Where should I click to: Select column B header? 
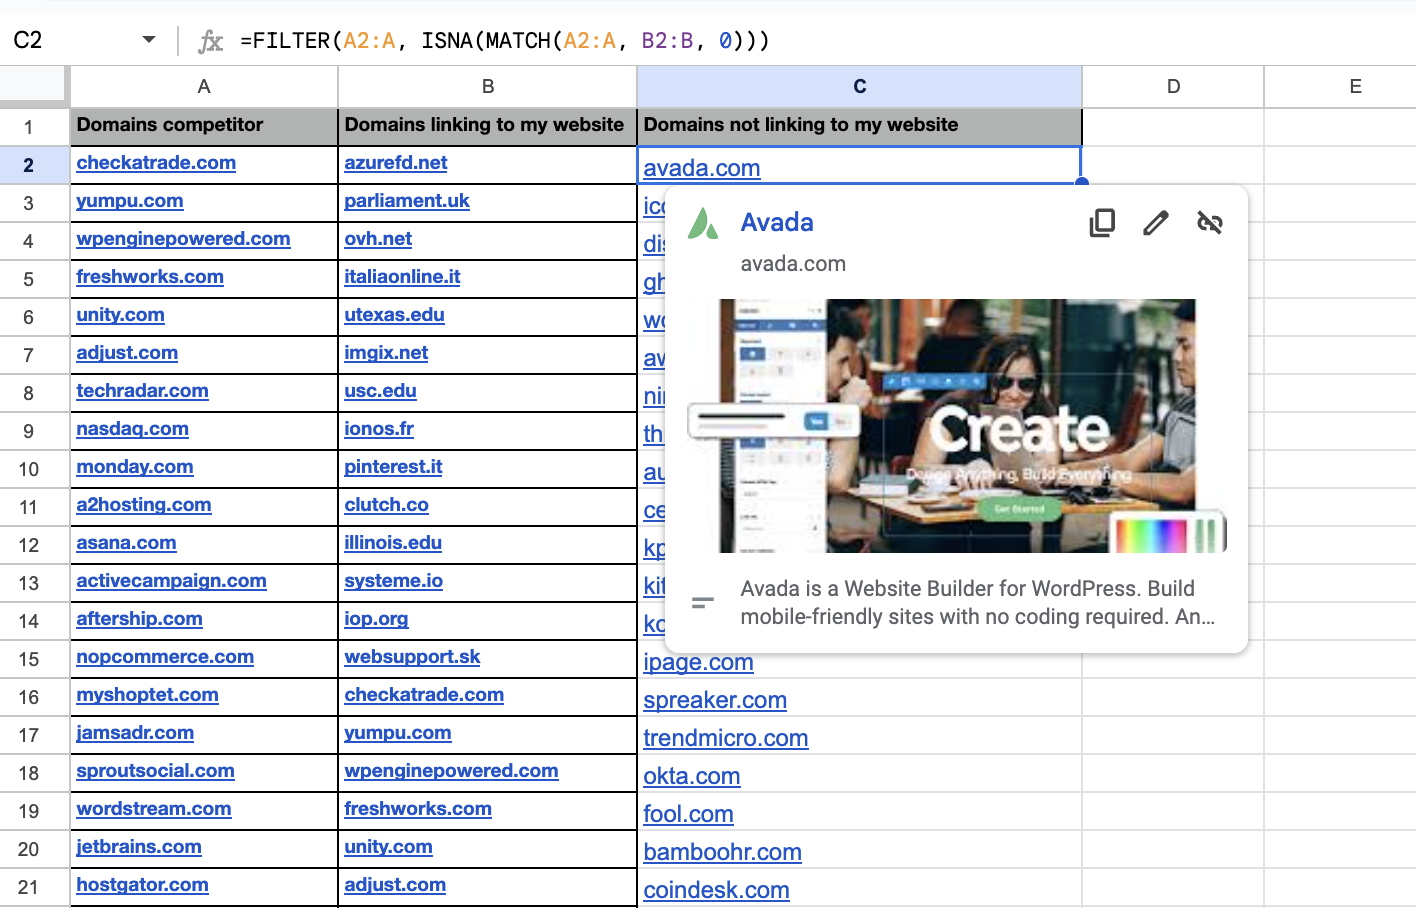488,87
